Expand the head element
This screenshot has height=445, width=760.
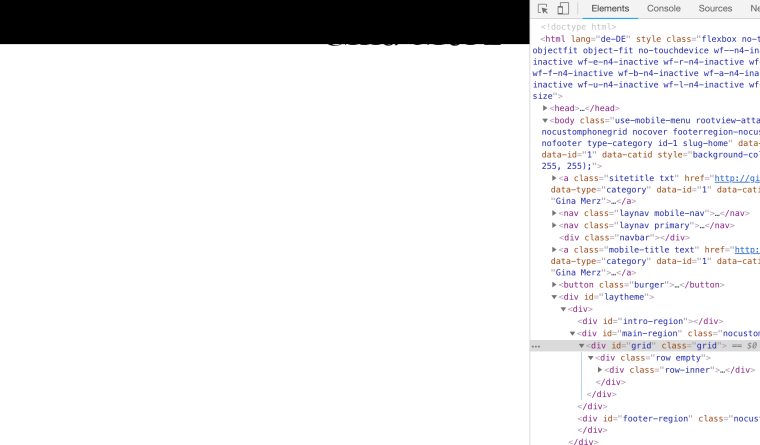(545, 108)
